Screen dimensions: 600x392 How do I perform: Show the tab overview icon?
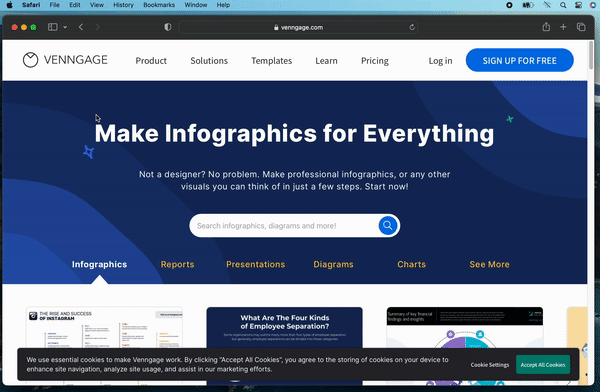(x=581, y=27)
